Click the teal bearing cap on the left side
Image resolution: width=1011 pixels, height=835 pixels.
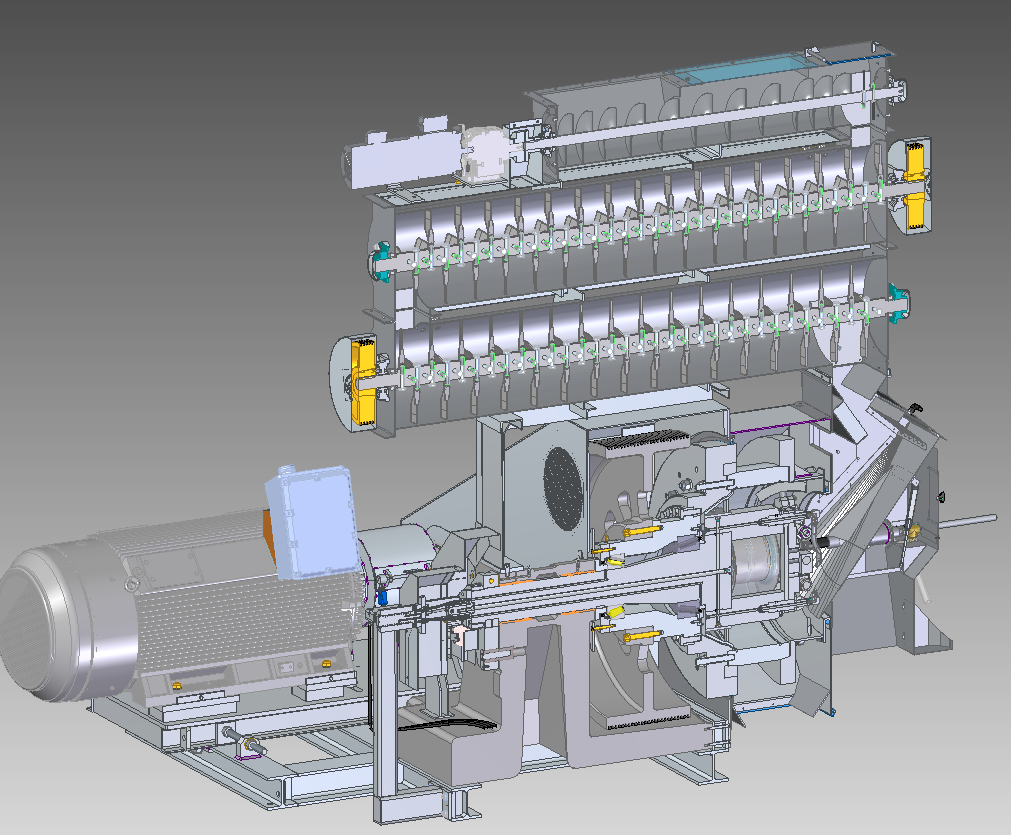click(382, 263)
